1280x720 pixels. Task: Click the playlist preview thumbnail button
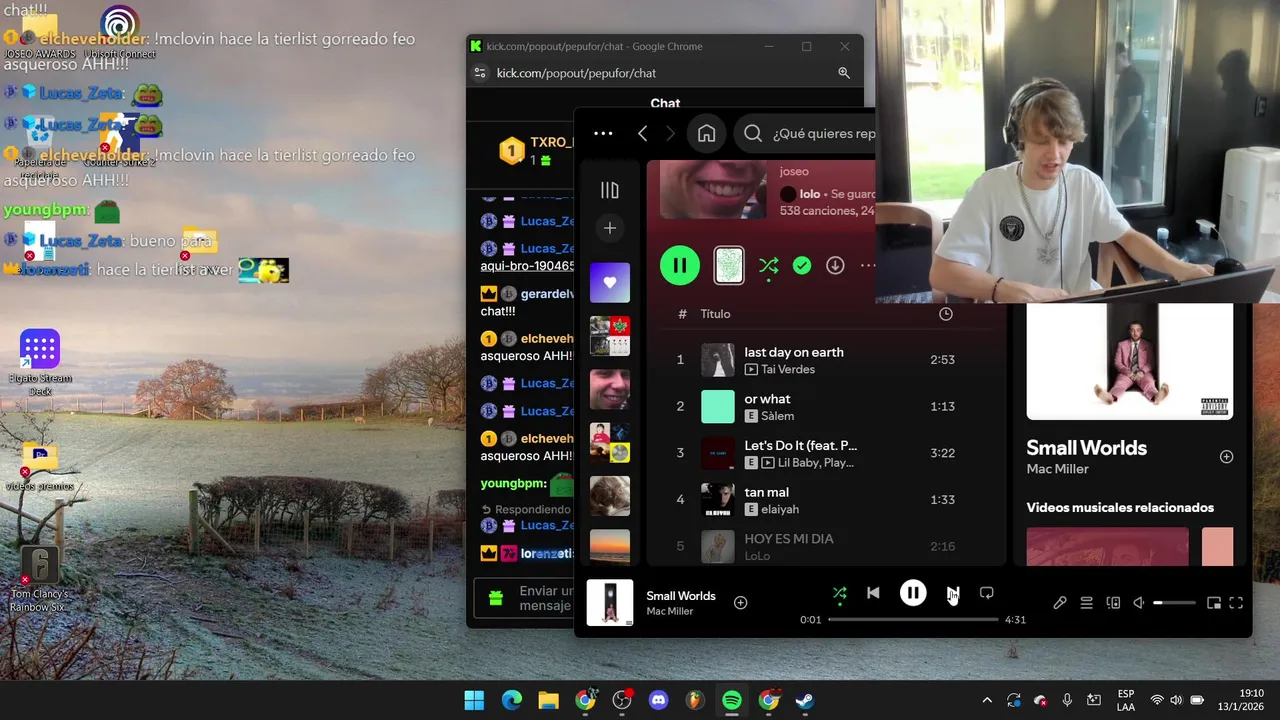point(729,265)
